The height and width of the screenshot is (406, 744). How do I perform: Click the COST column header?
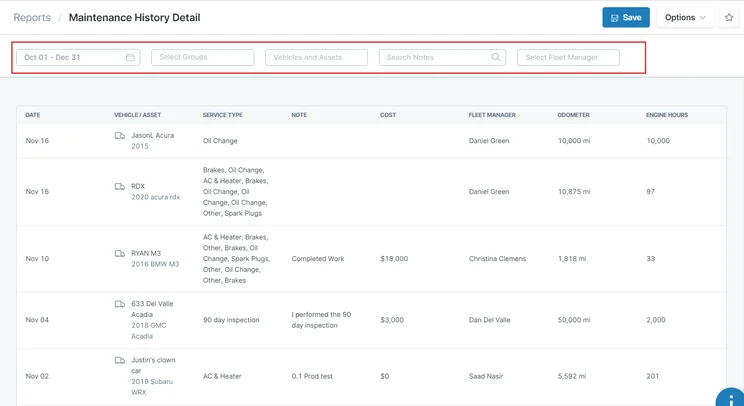(388, 115)
